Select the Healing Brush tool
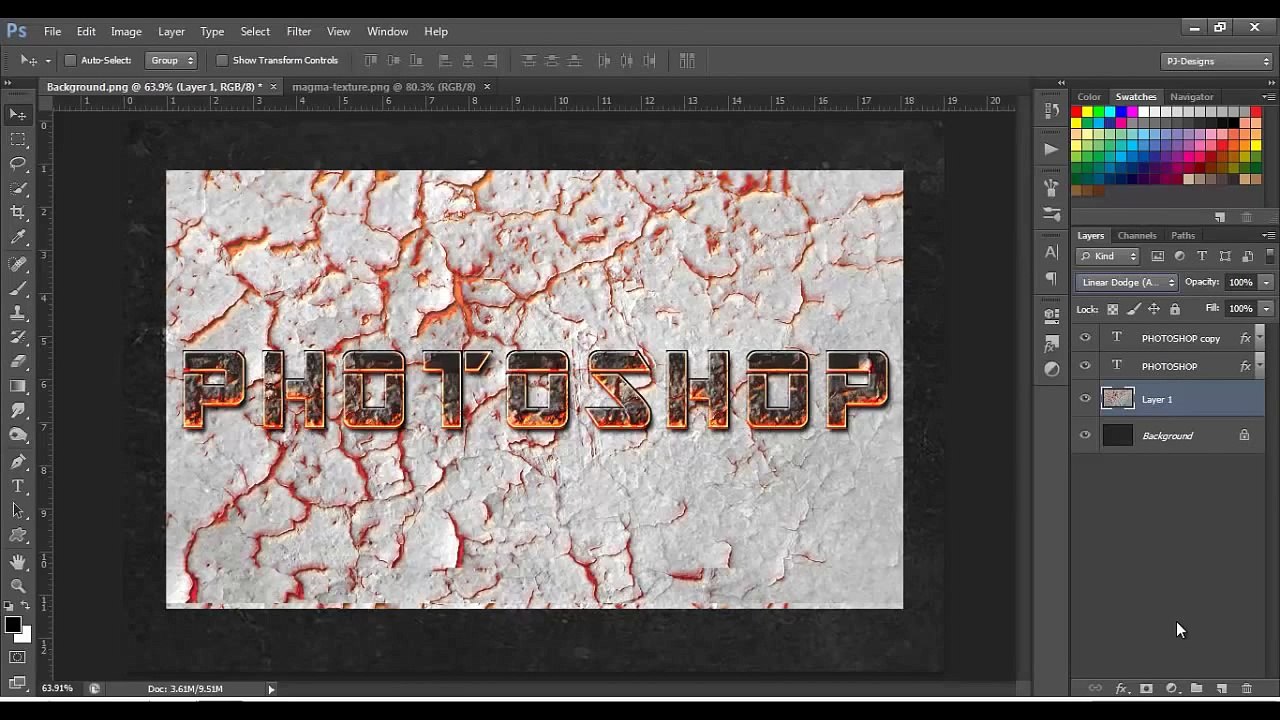Image resolution: width=1280 pixels, height=720 pixels. 18,264
